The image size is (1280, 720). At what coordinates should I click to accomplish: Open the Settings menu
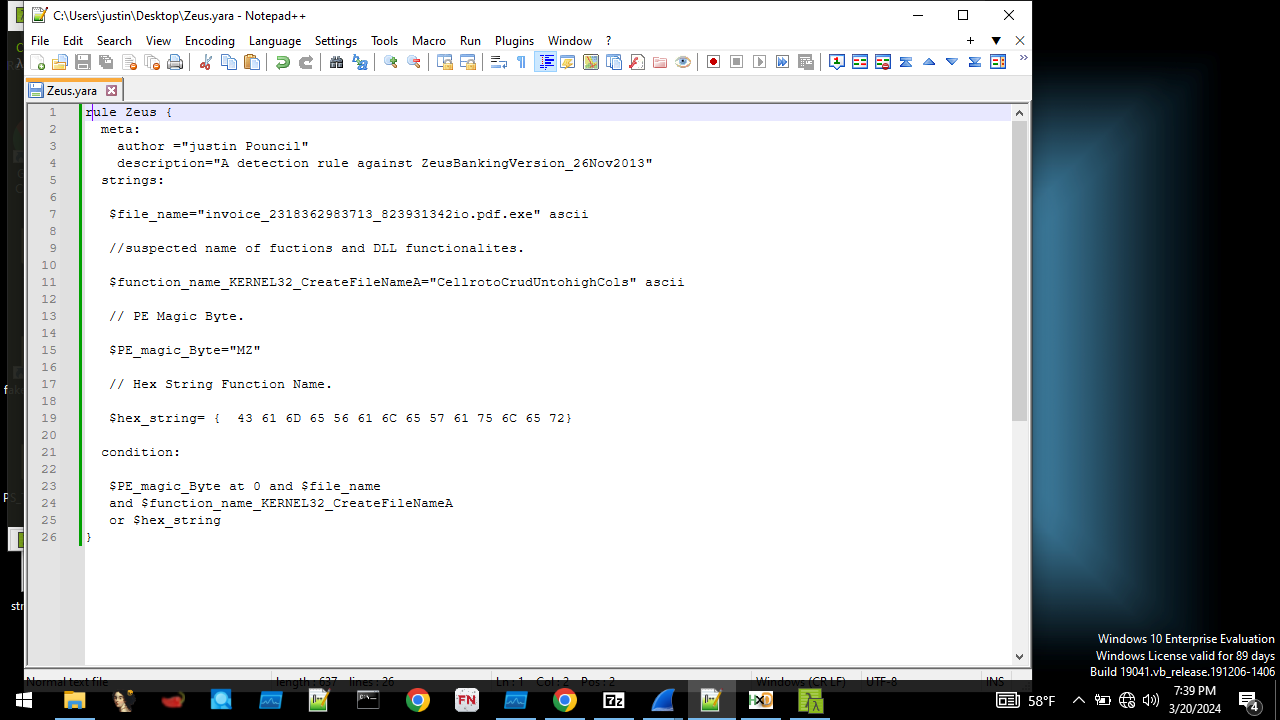coord(336,41)
